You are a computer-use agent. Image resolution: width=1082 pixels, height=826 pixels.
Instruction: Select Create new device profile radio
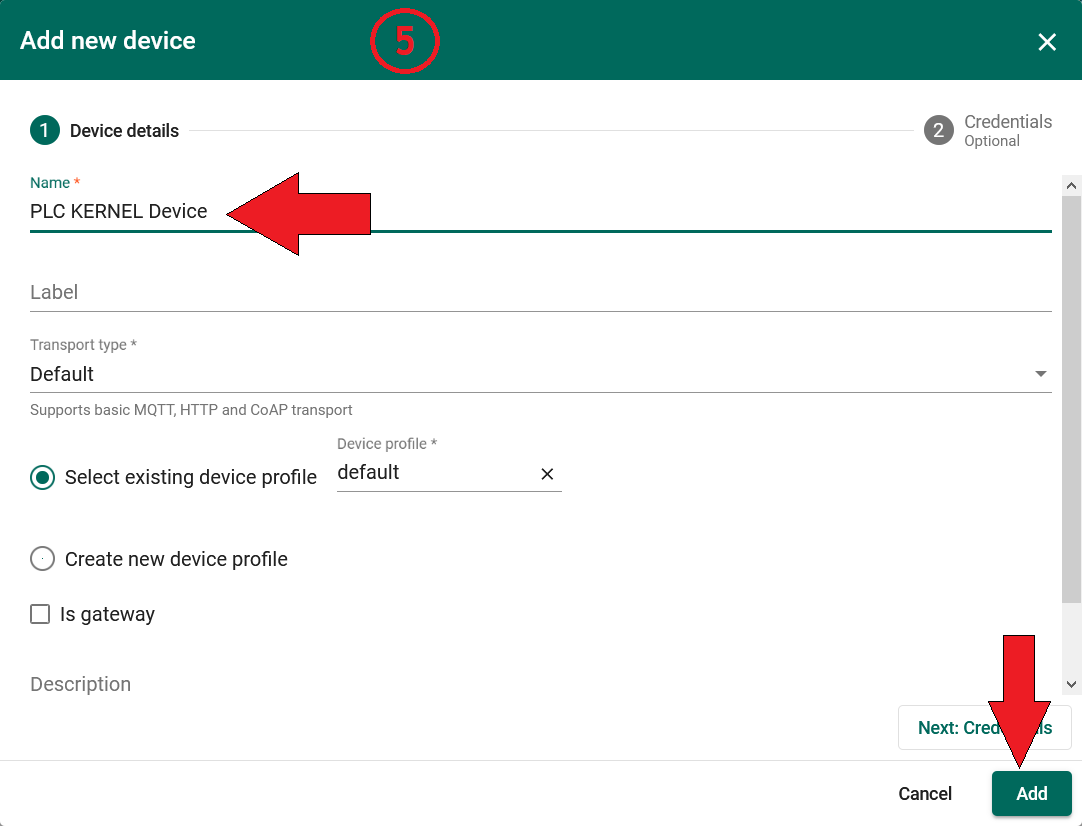tap(43, 559)
